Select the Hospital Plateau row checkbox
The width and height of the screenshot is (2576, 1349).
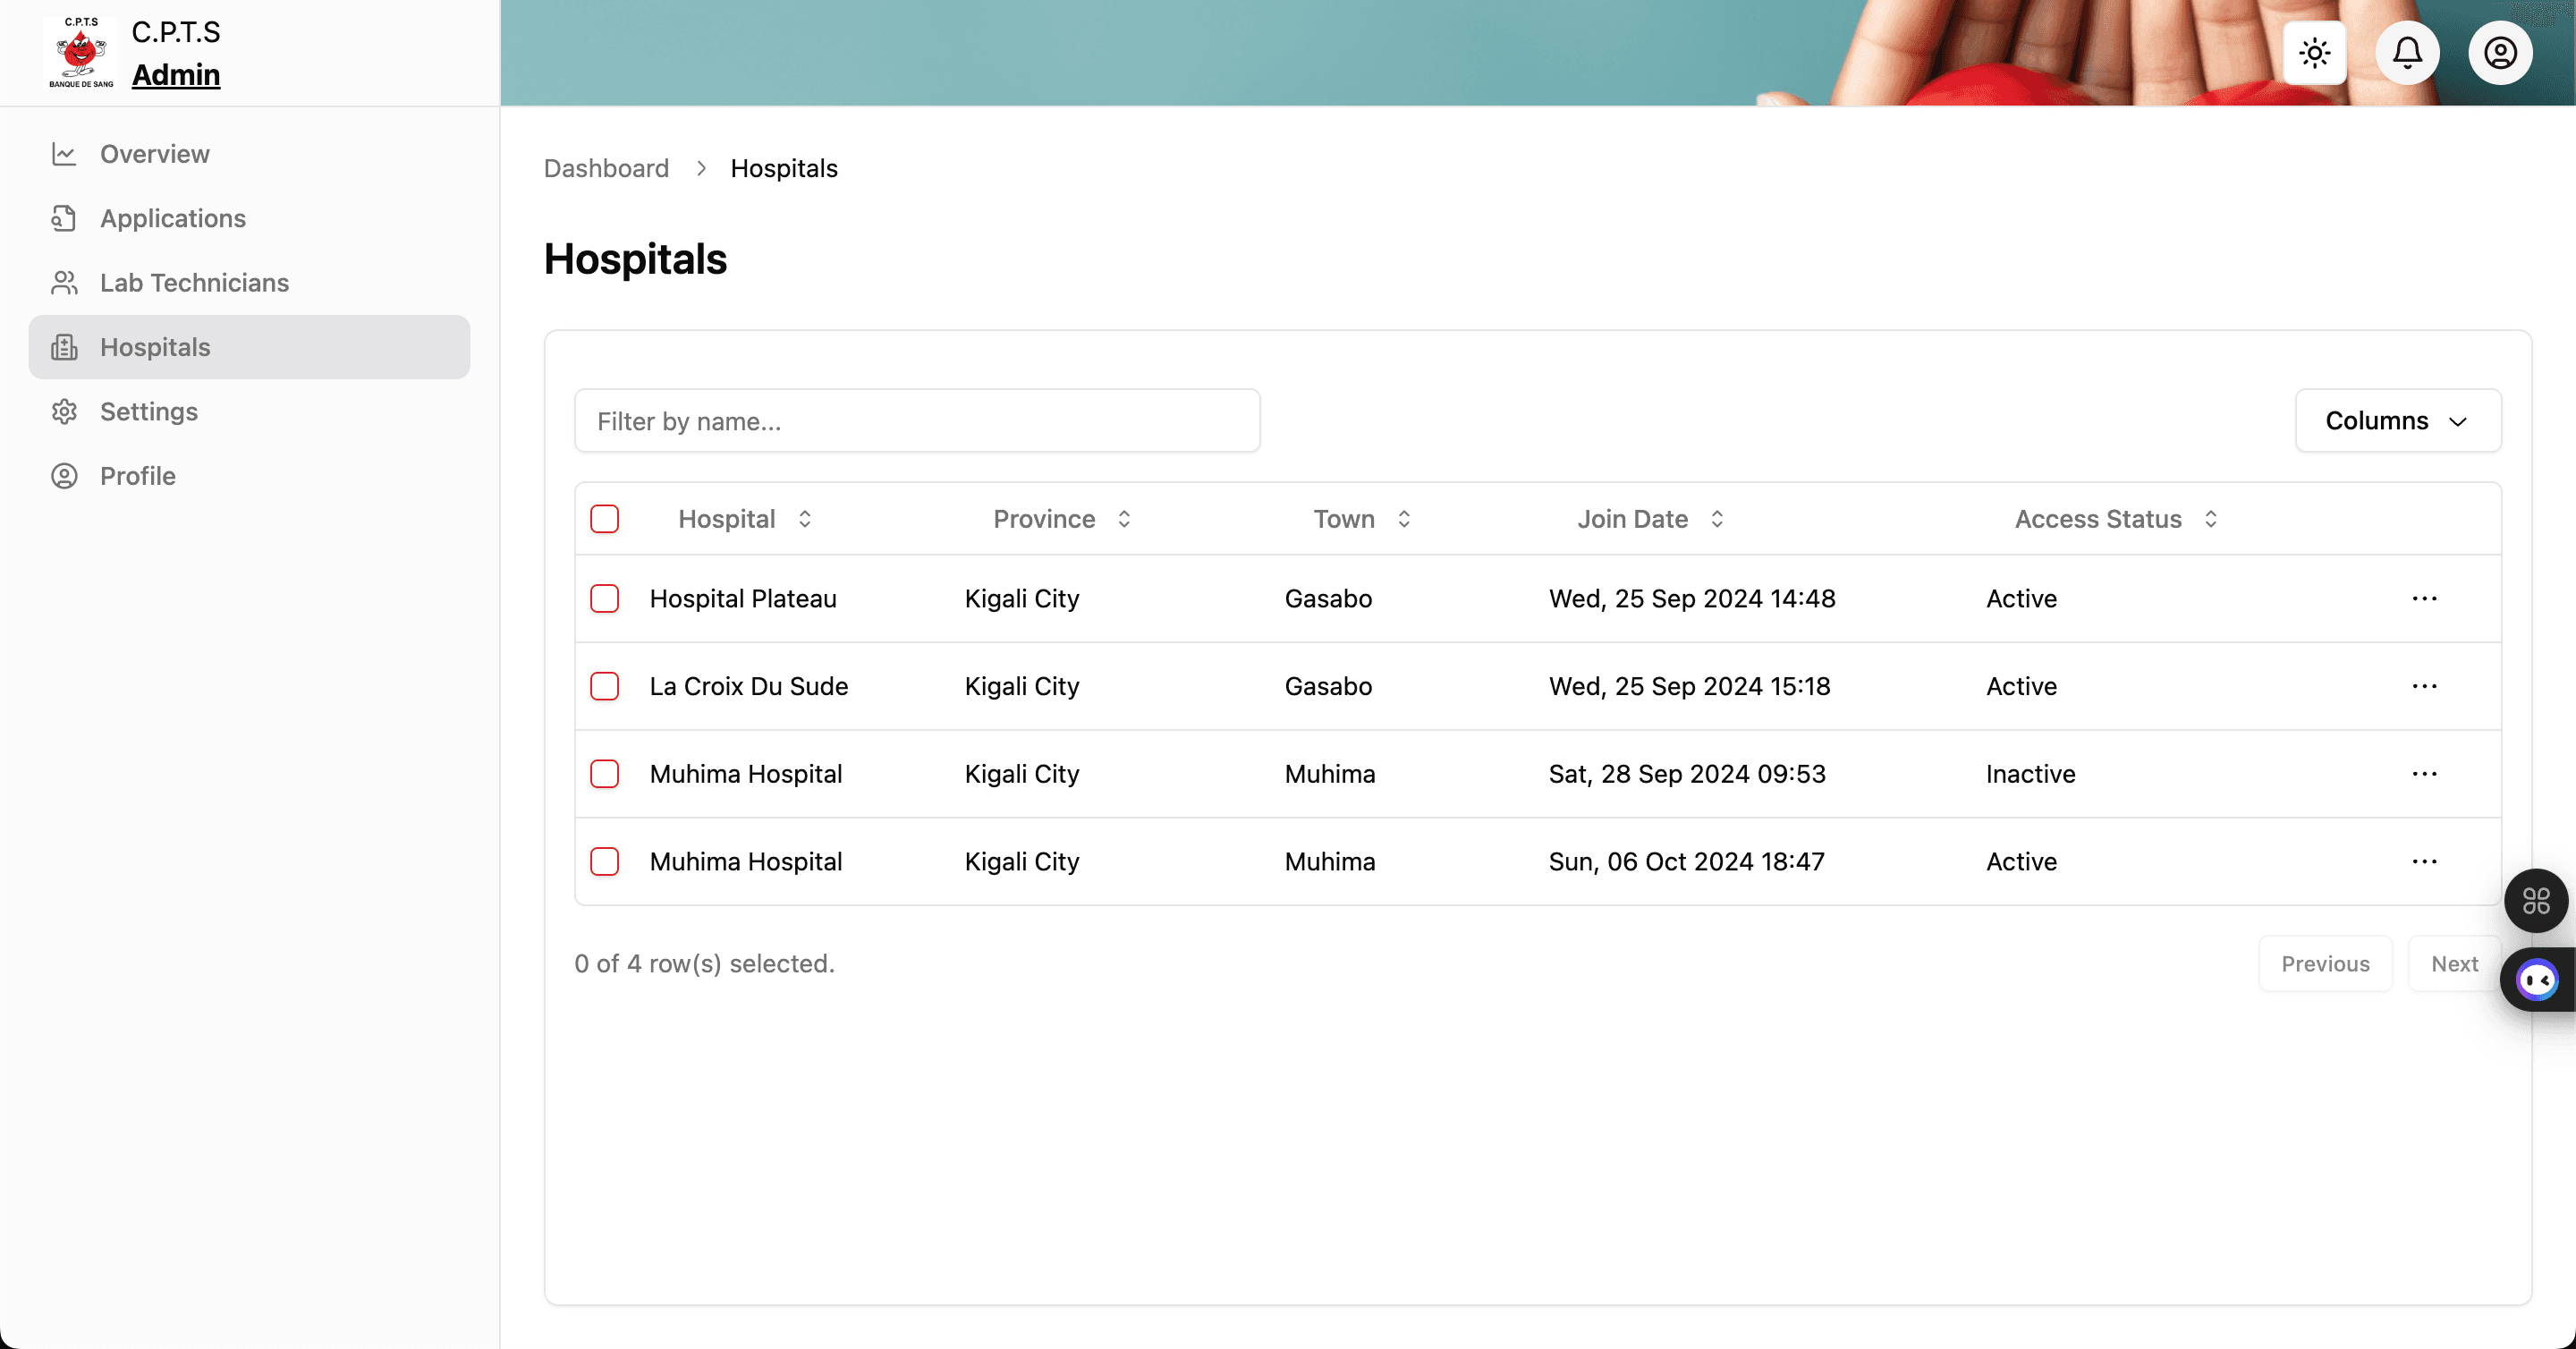[604, 599]
